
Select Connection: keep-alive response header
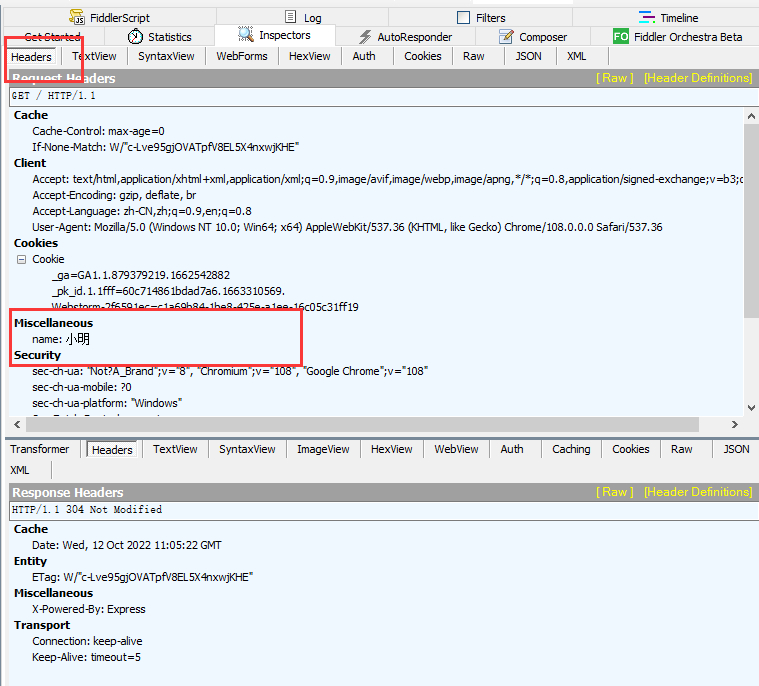[87, 641]
